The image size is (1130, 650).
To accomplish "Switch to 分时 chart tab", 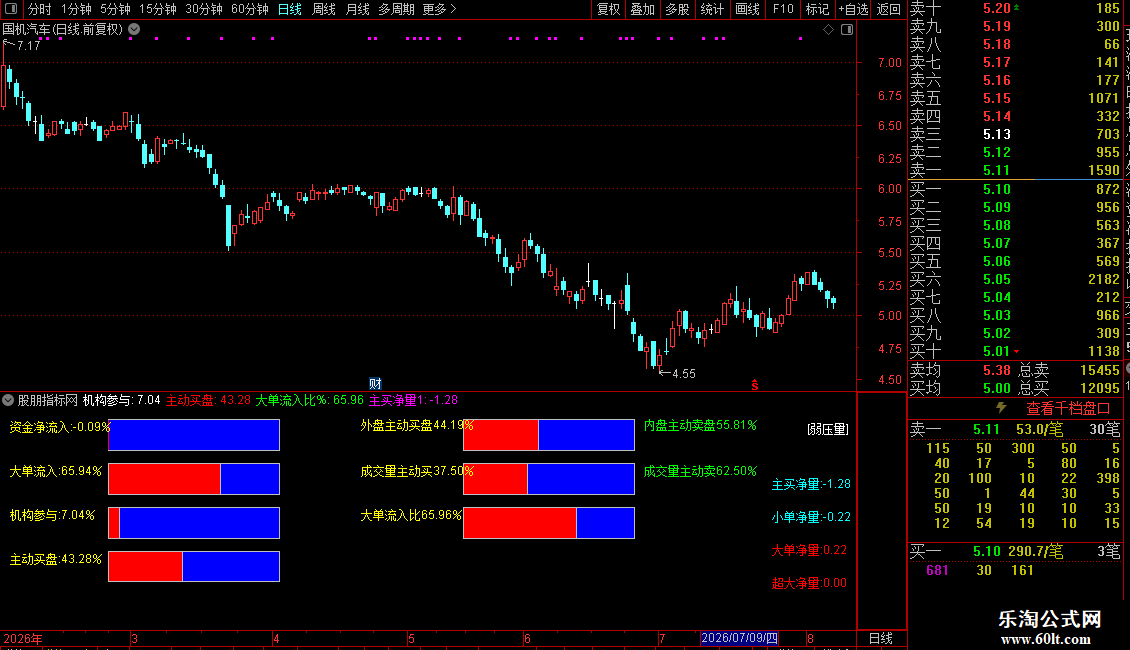I will click(x=40, y=9).
